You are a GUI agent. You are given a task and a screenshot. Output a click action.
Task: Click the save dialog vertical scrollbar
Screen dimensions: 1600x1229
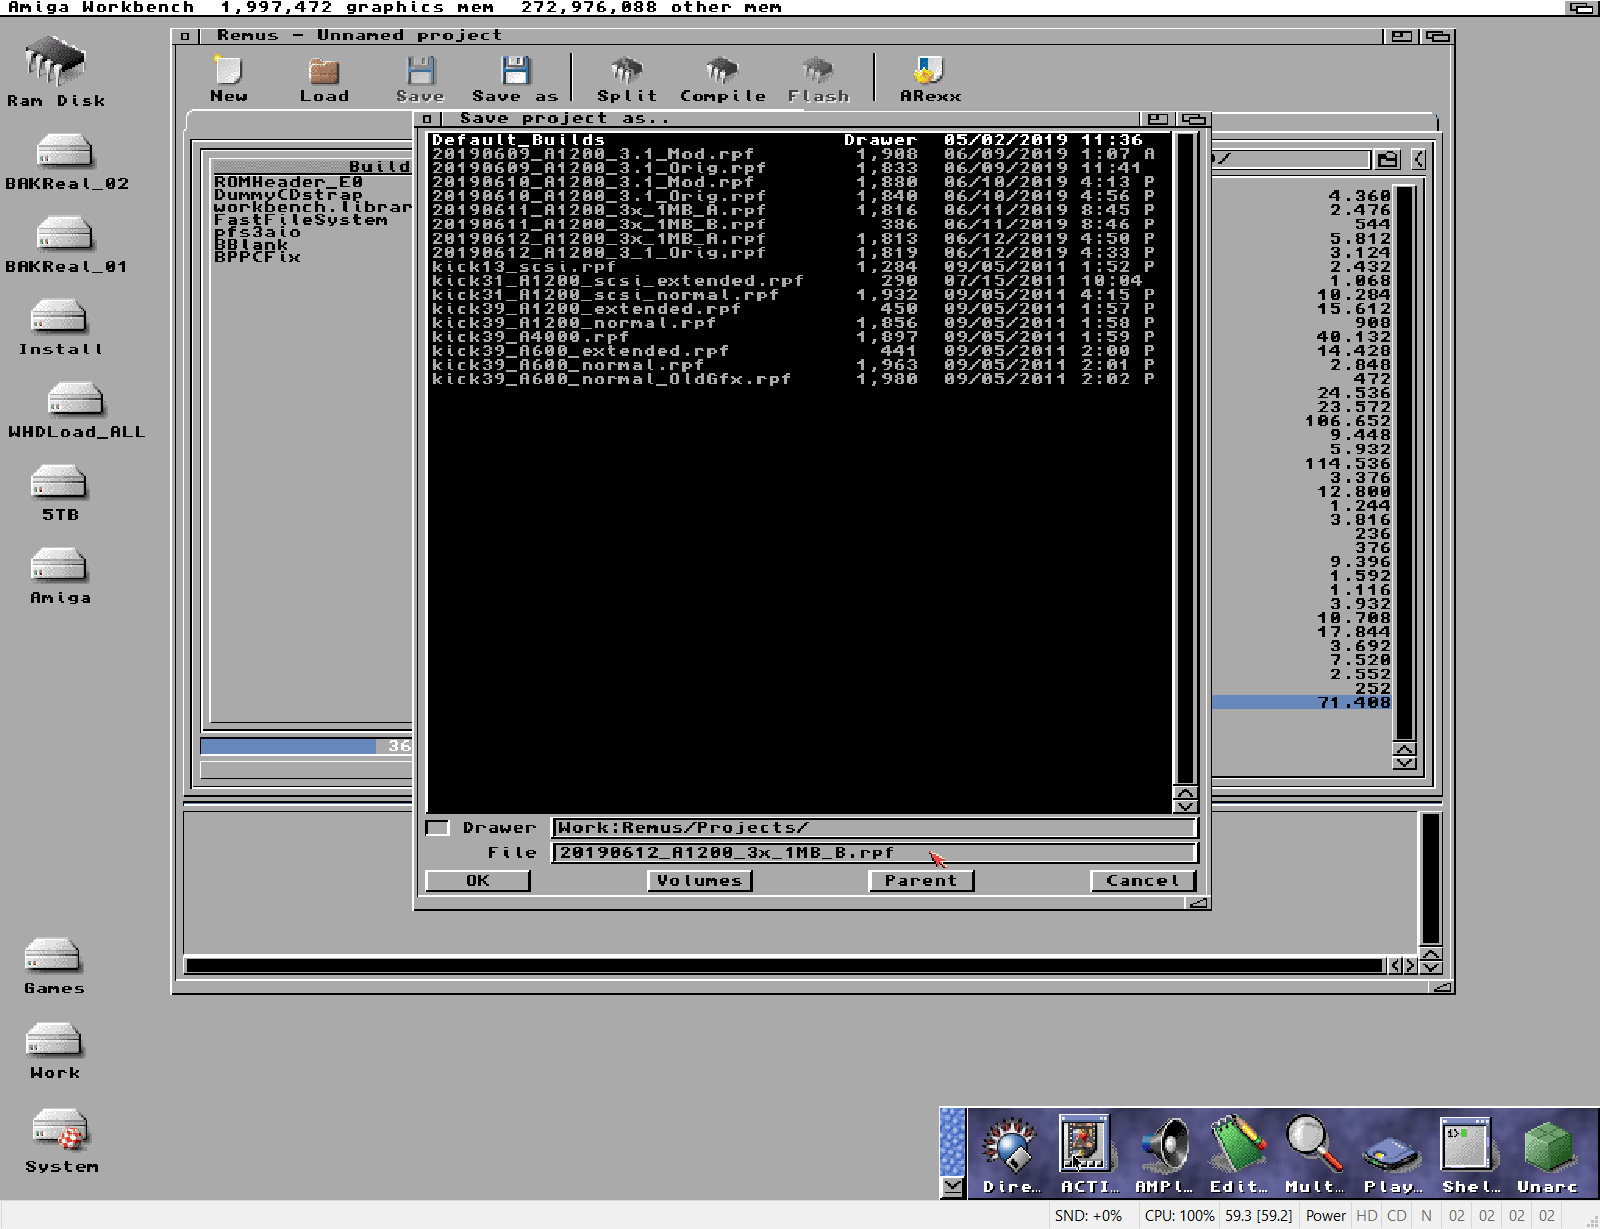[x=1186, y=457]
